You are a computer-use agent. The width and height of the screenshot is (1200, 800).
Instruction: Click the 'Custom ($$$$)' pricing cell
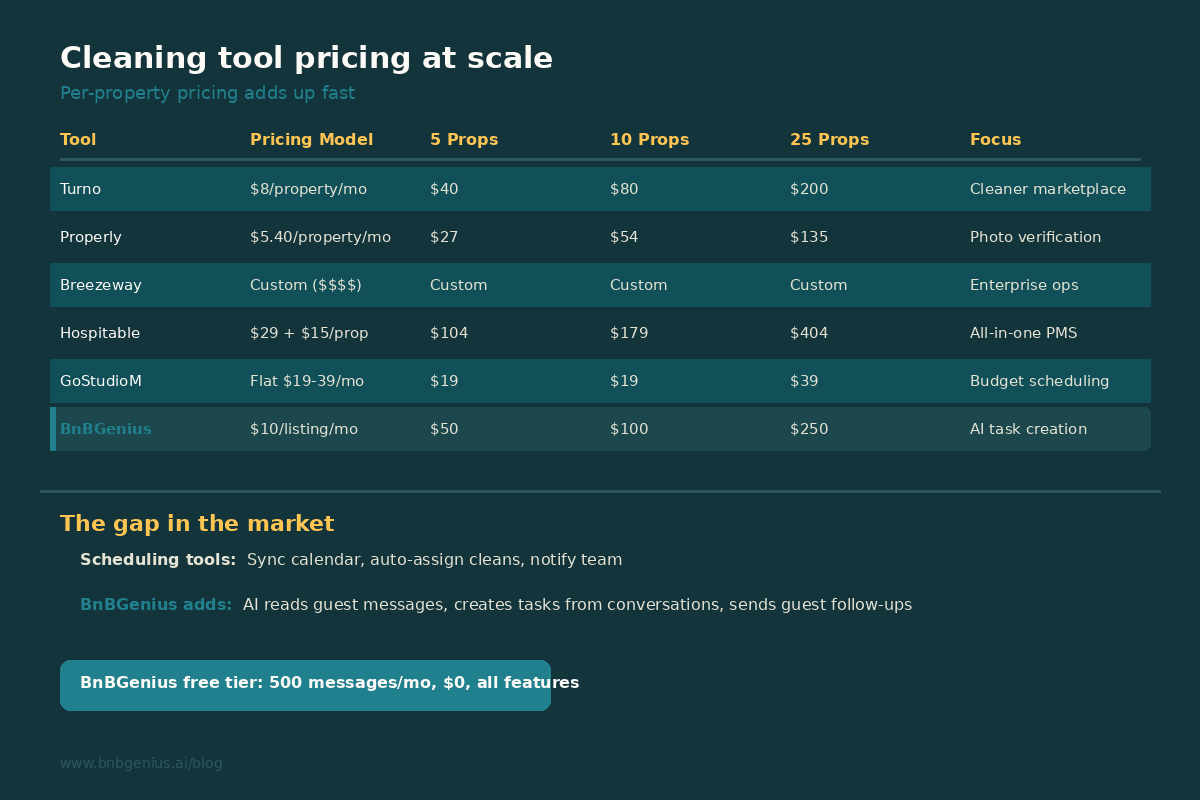(x=306, y=285)
